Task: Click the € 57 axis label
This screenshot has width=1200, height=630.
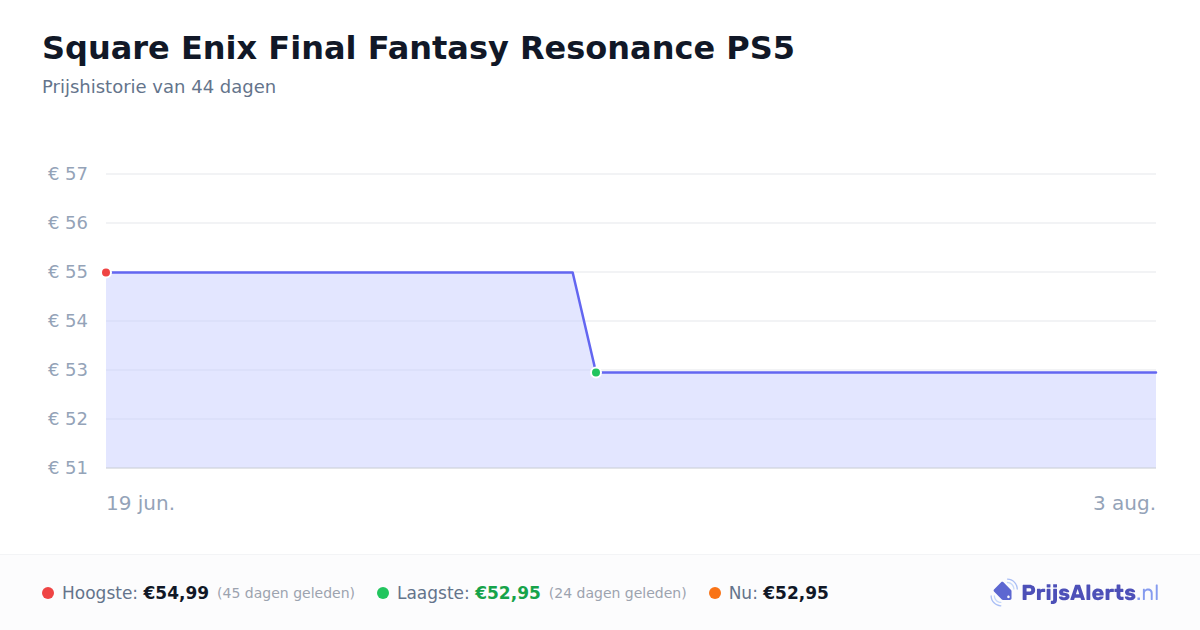Action: pos(68,174)
